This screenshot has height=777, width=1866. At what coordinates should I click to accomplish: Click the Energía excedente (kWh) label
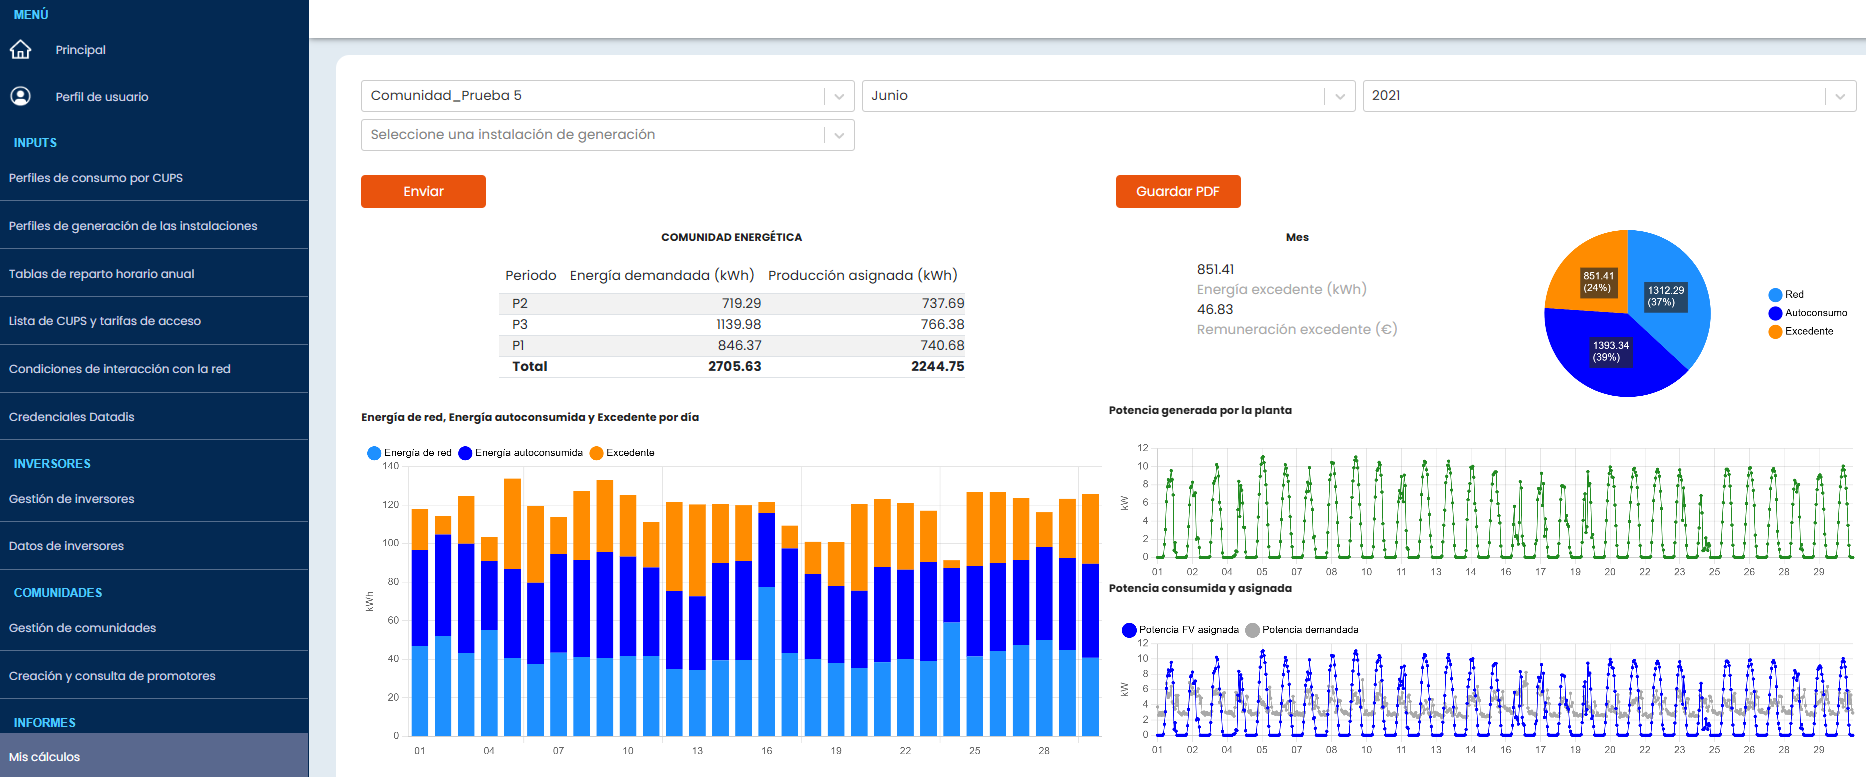tap(1282, 289)
